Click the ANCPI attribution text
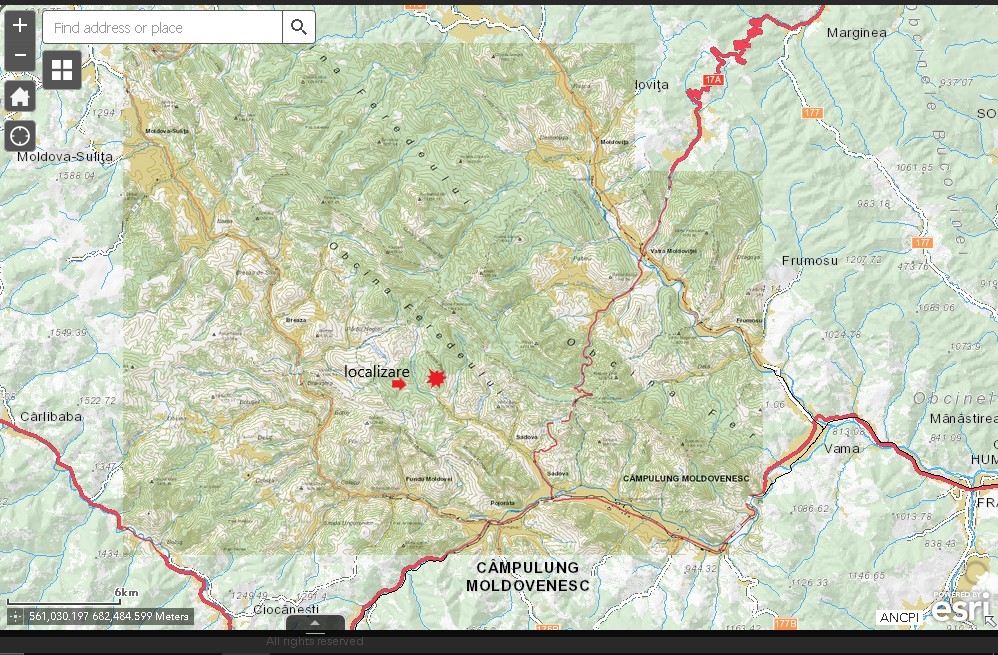Screen dimensions: 998x655 (x=899, y=618)
